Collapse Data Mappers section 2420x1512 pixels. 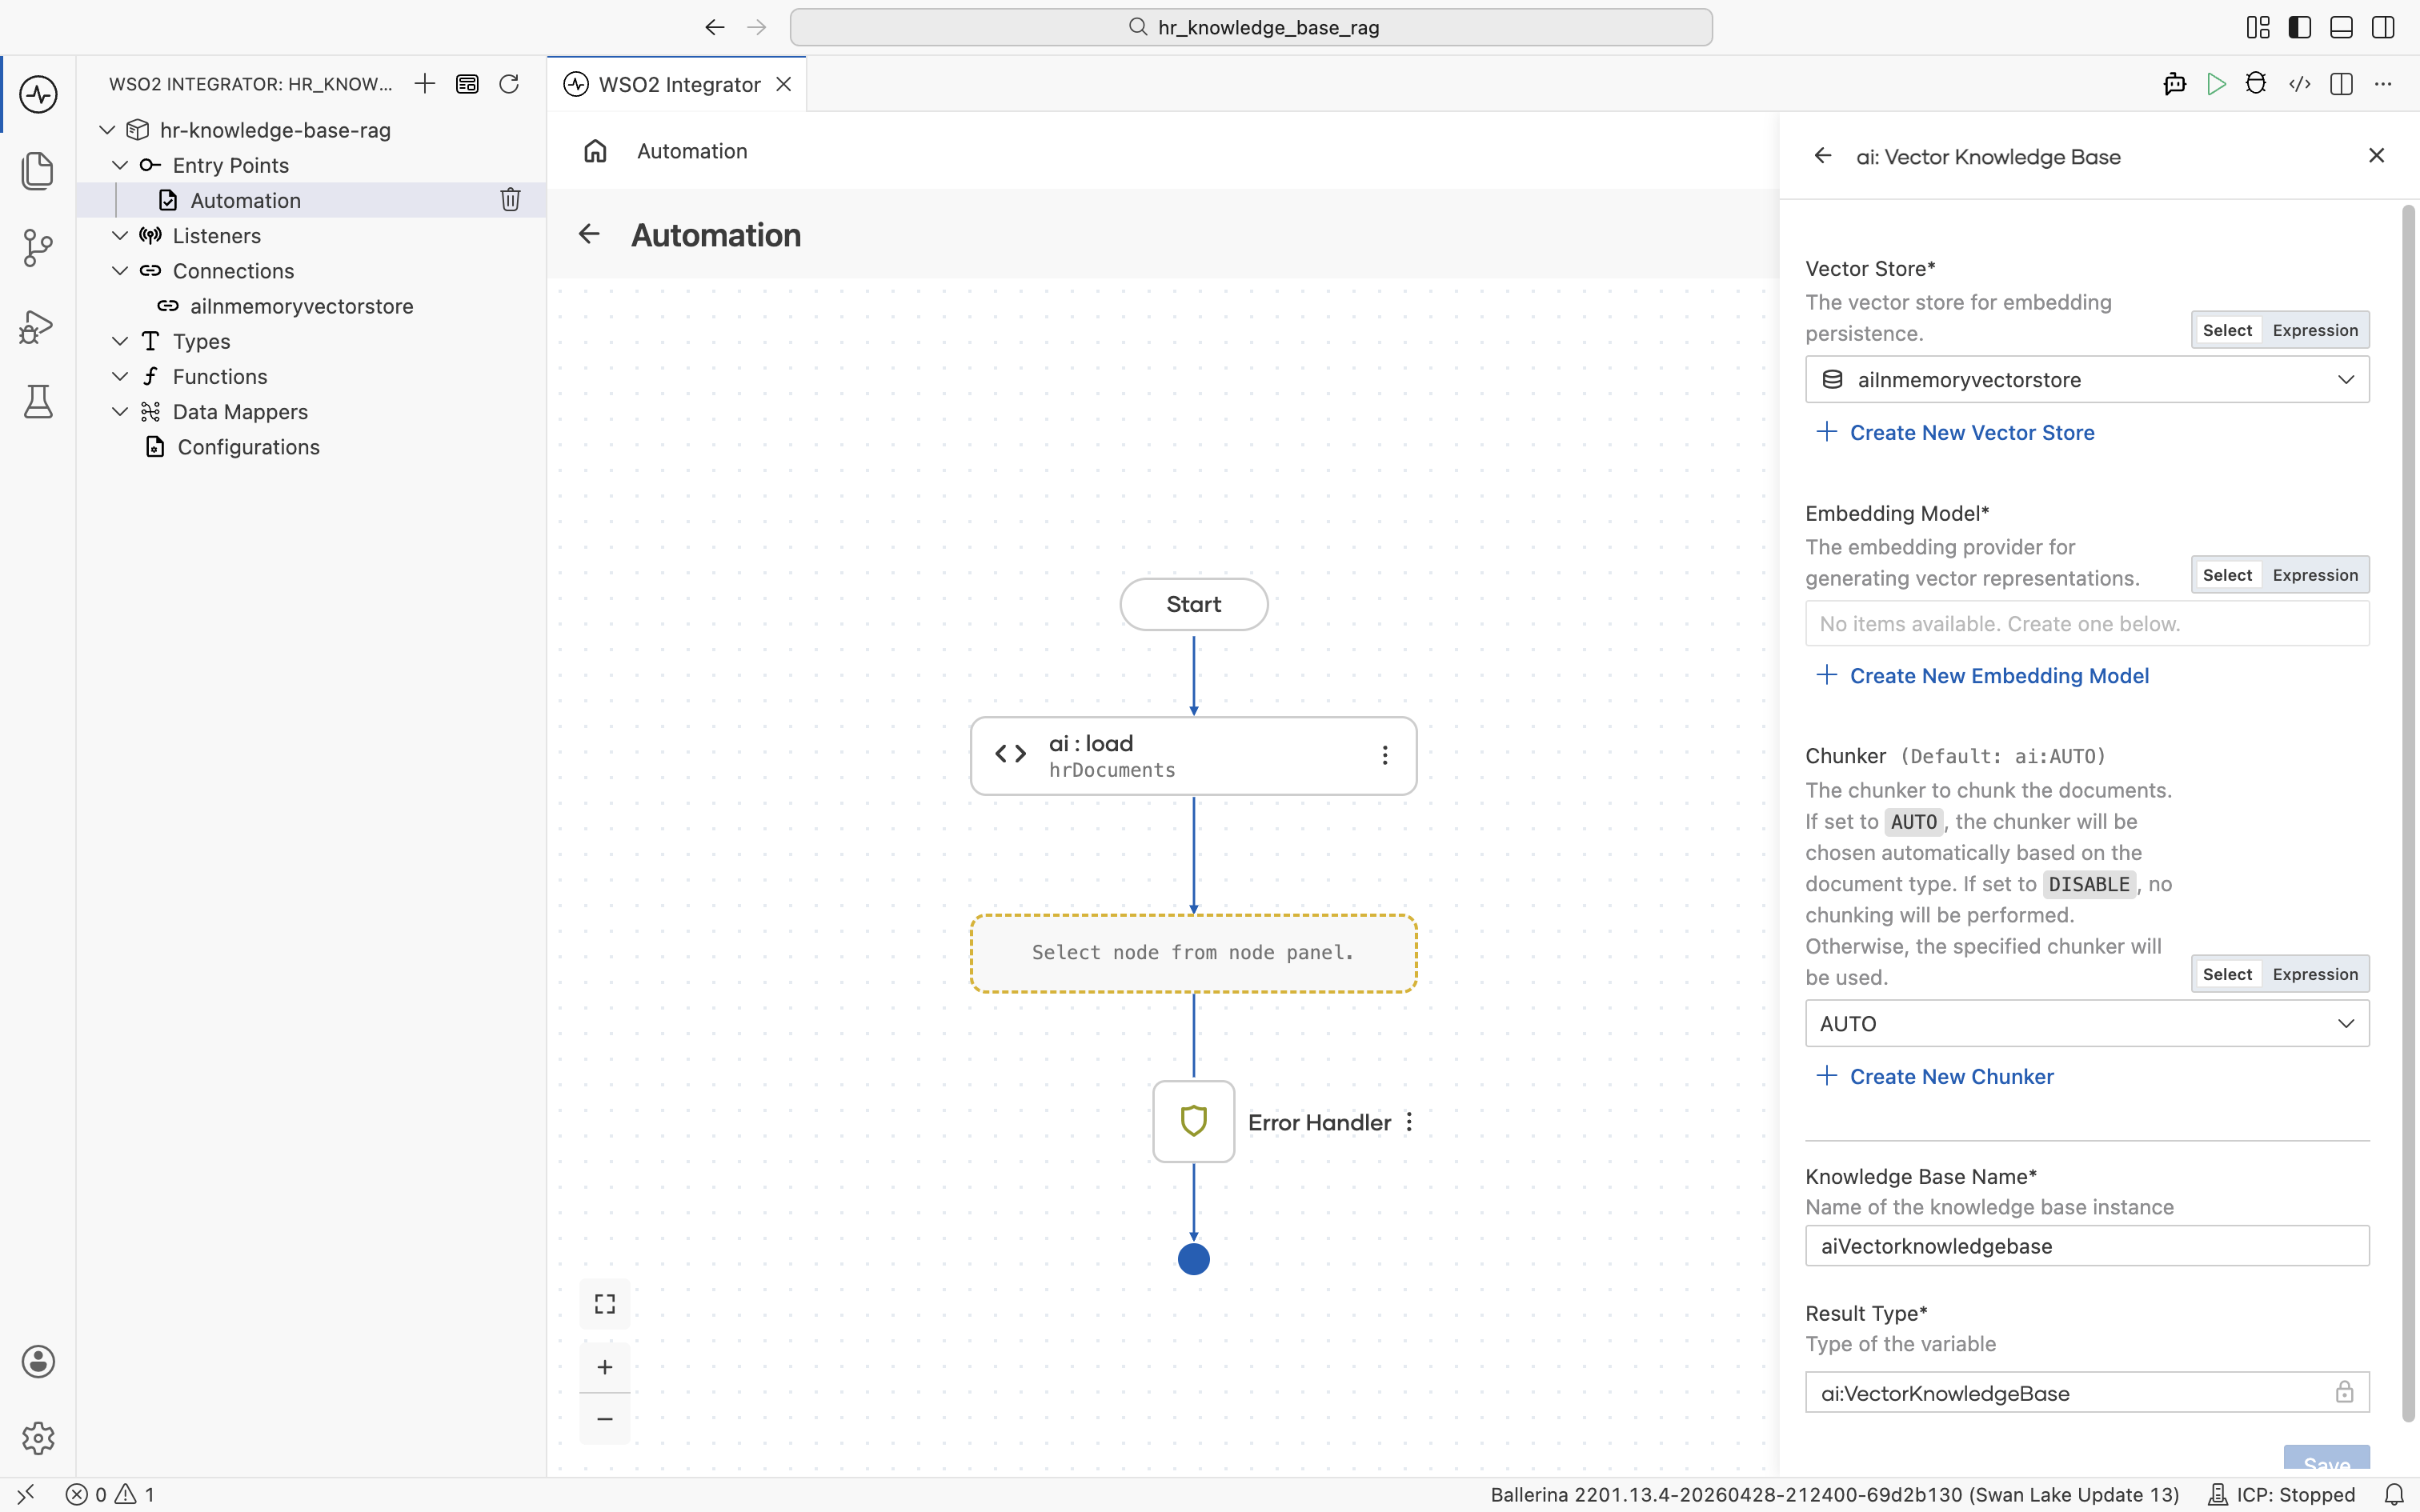point(120,411)
